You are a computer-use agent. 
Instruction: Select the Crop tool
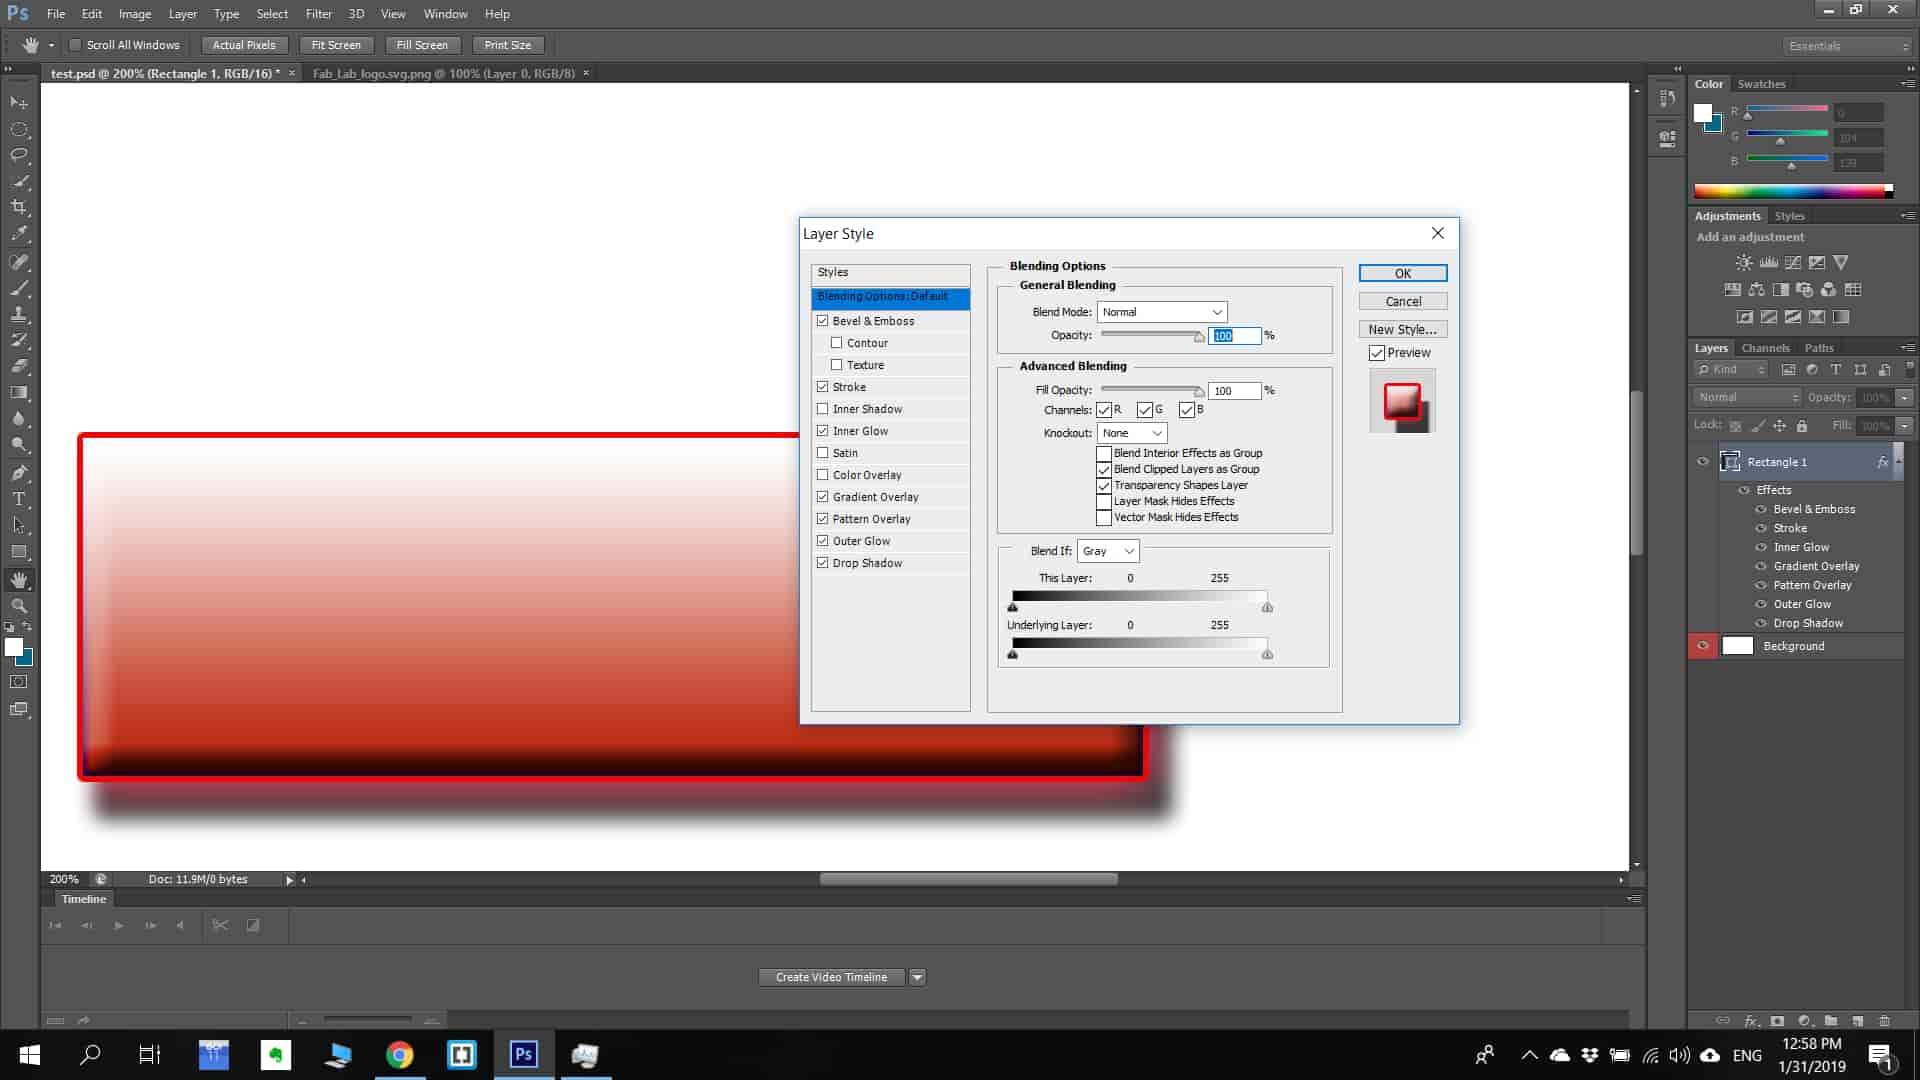pyautogui.click(x=19, y=207)
